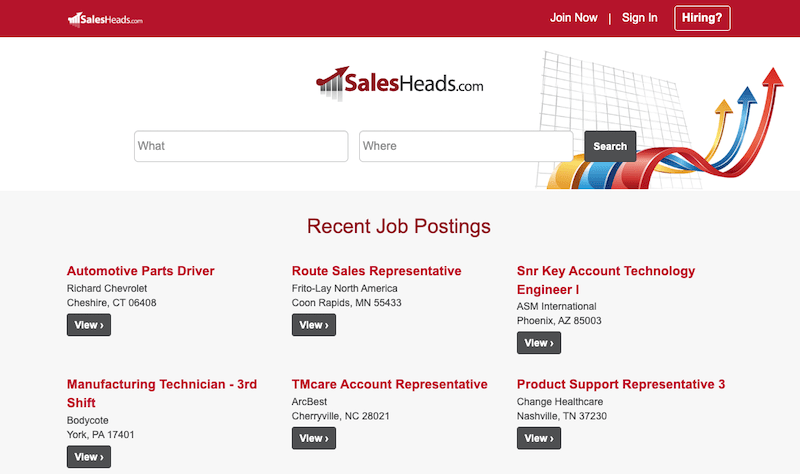Select the text Richard Chevrolet
Screen dimensions: 800x474
[107, 288]
